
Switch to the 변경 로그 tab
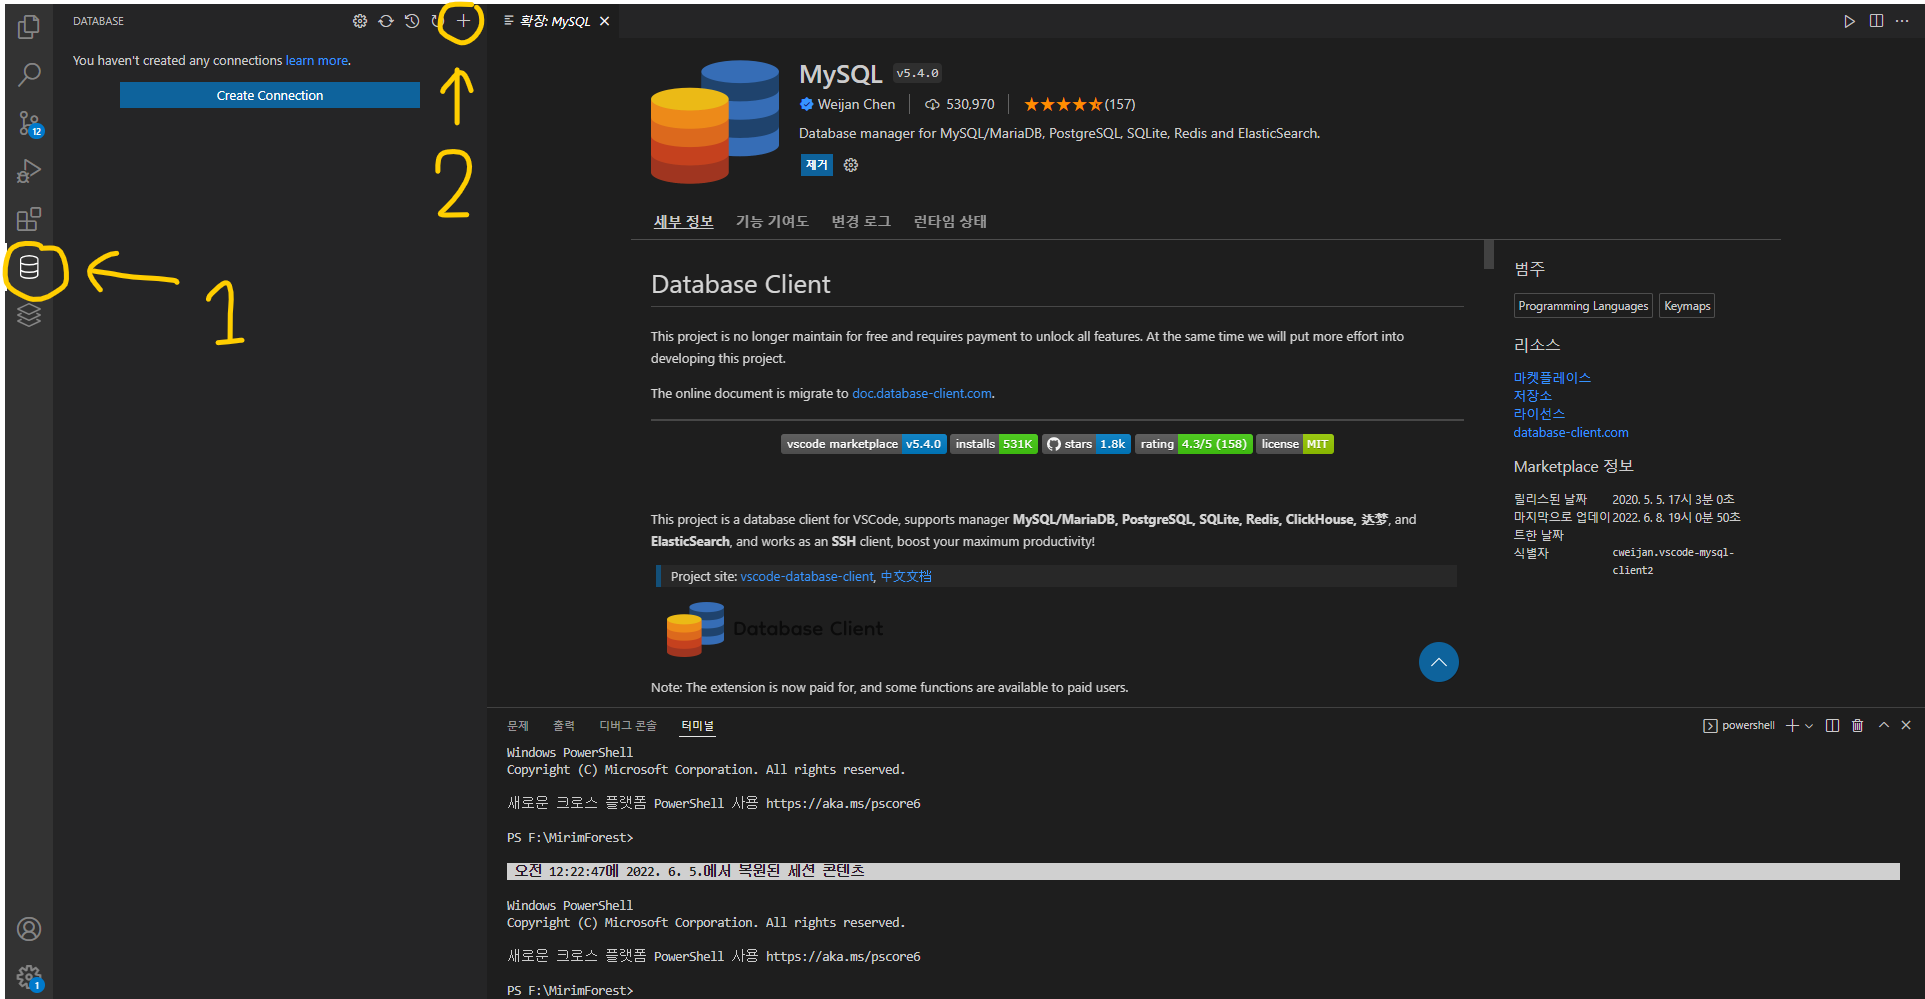point(861,221)
